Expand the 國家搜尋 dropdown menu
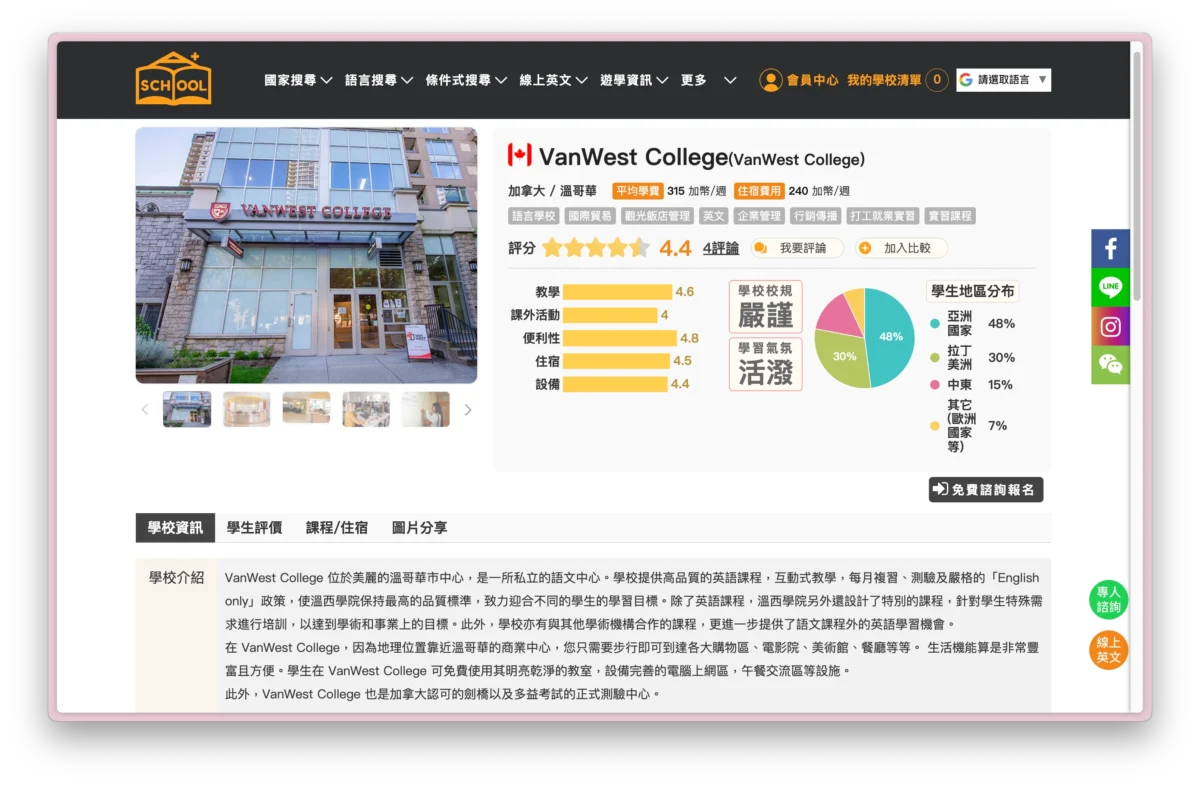This screenshot has width=1200, height=785. tap(298, 80)
